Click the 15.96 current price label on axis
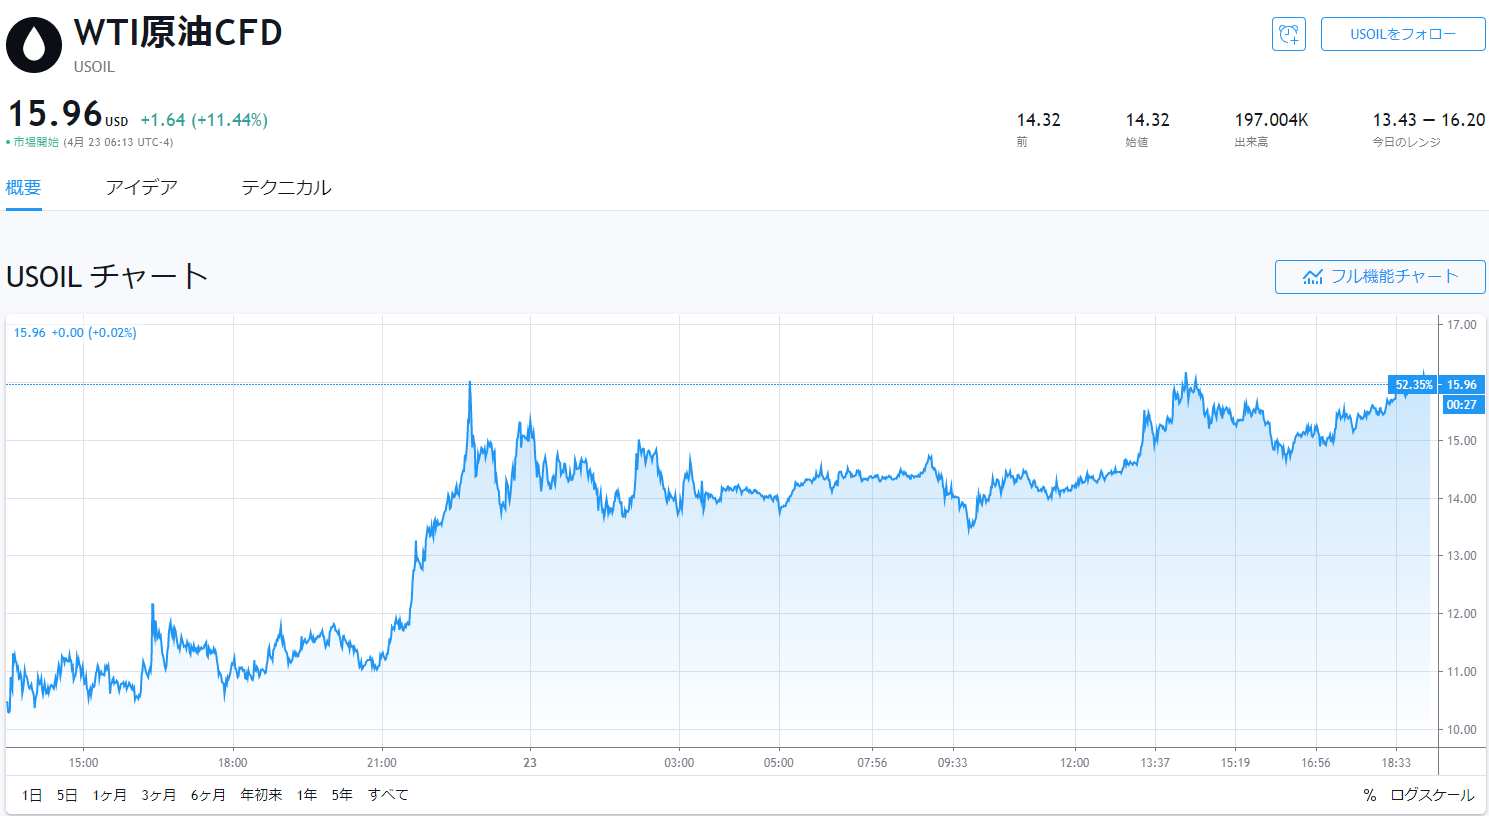Image resolution: width=1489 pixels, height=816 pixels. pyautogui.click(x=1461, y=385)
